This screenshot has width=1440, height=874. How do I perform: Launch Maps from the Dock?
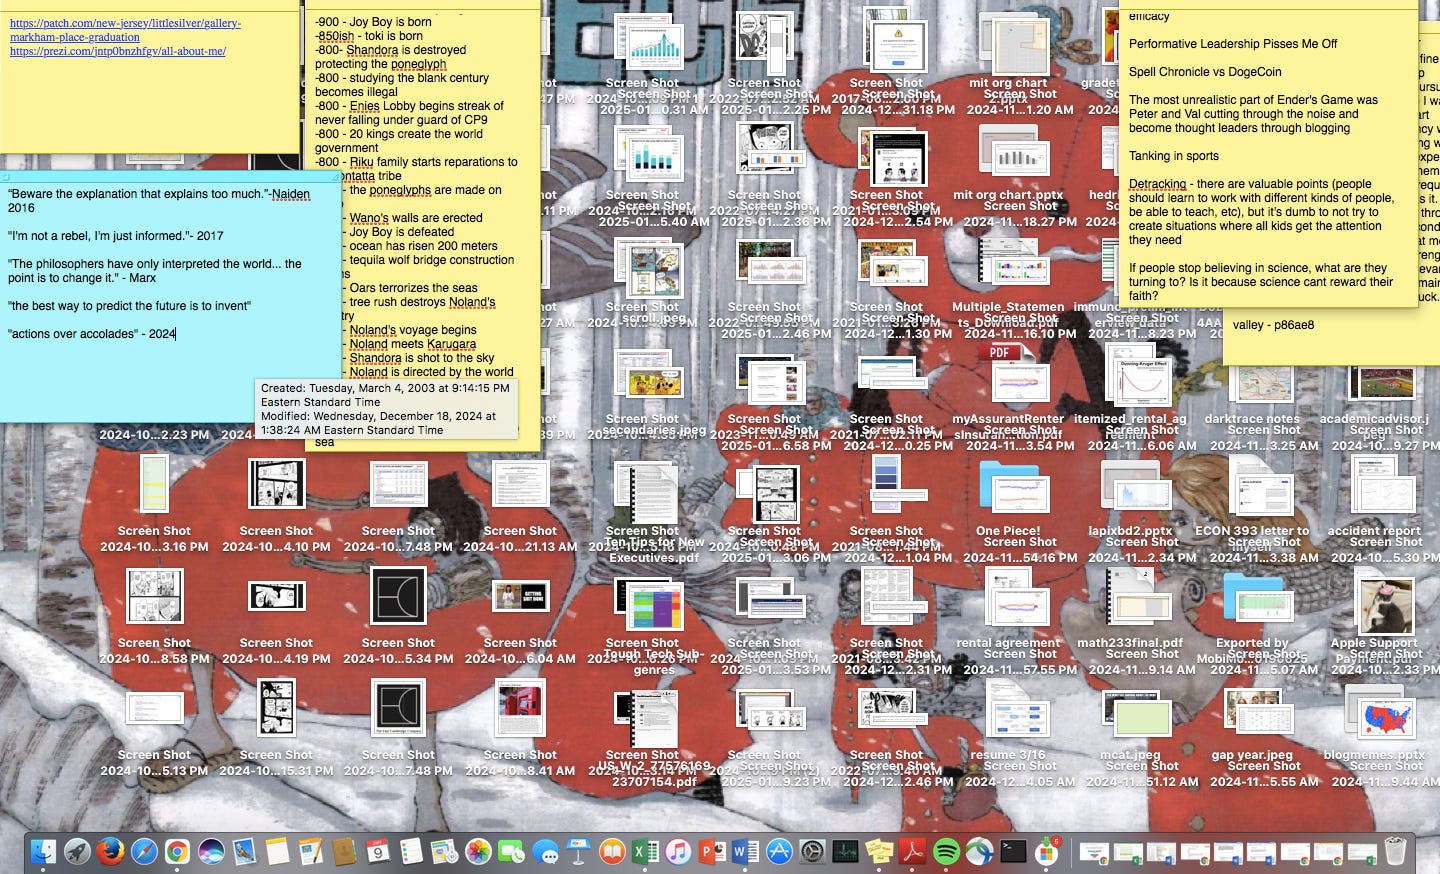[x=445, y=852]
